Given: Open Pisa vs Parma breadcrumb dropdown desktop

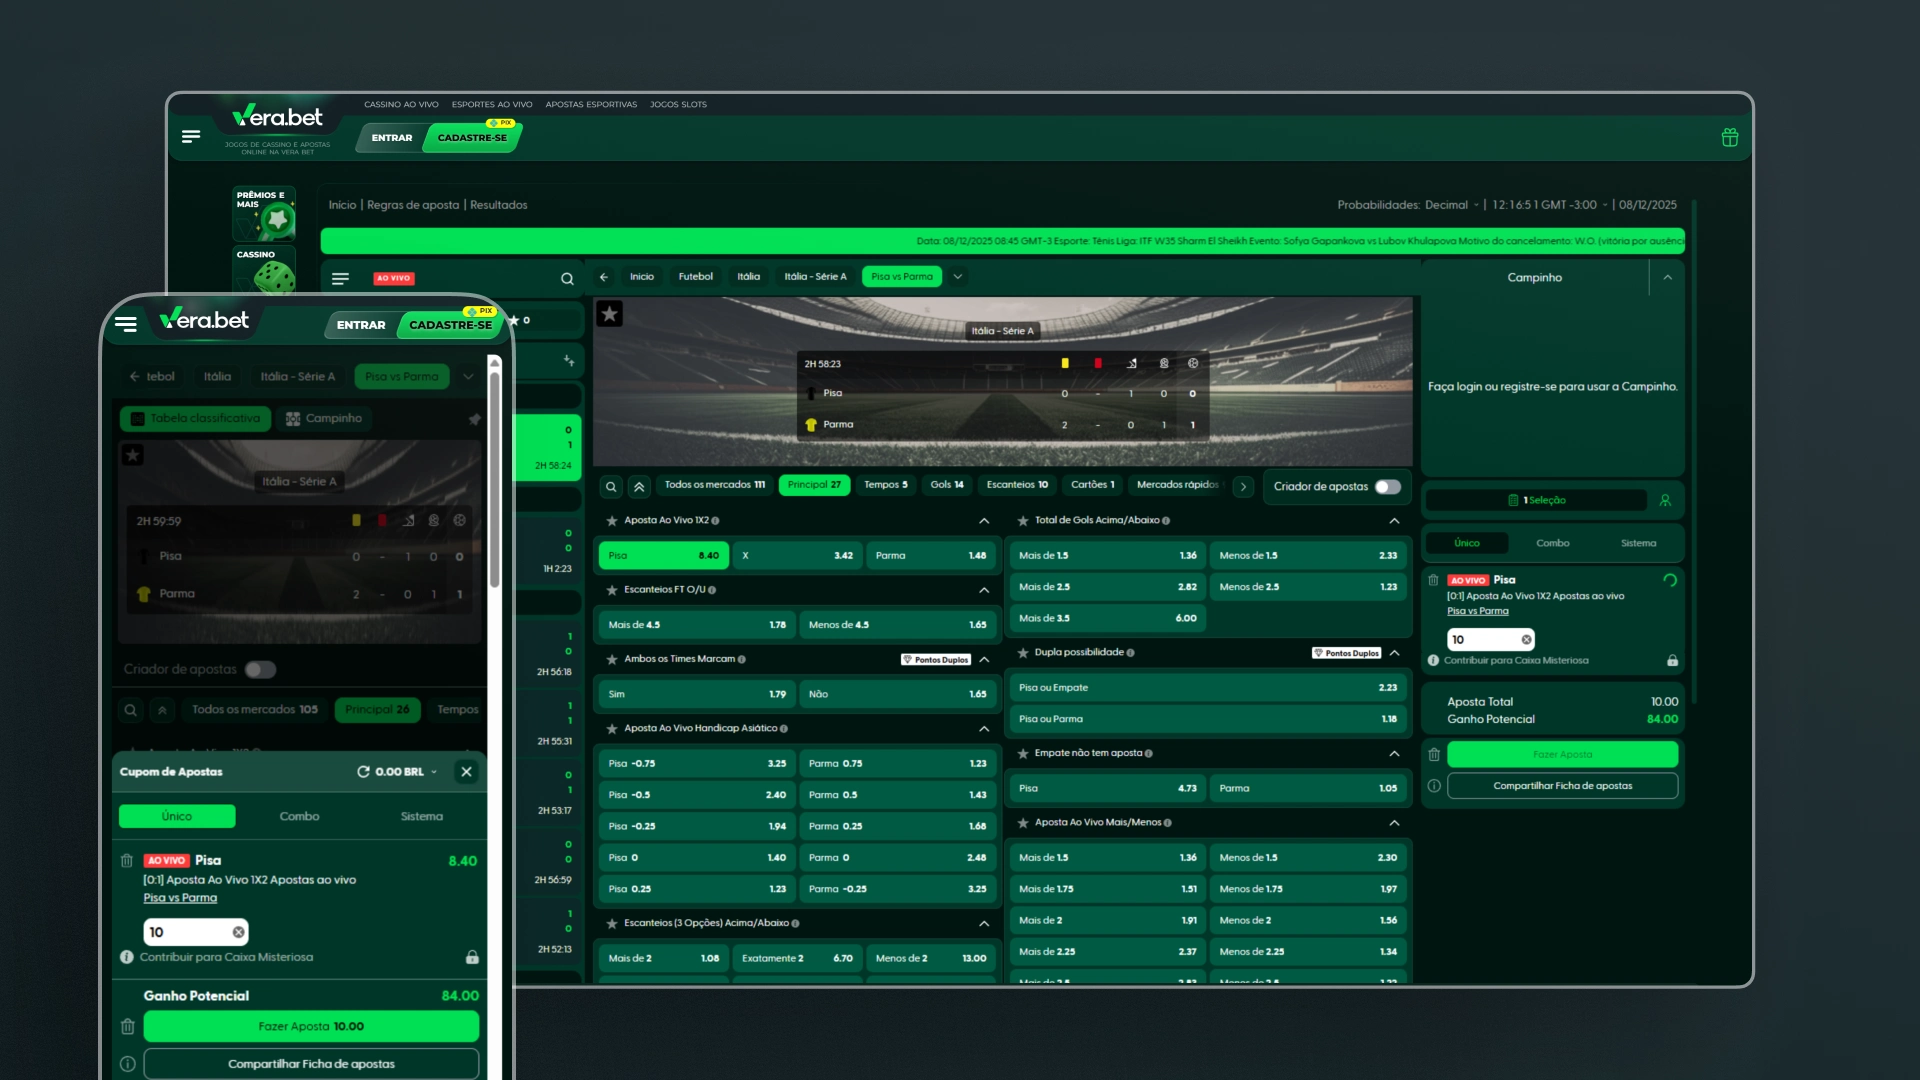Looking at the screenshot, I should 958,277.
